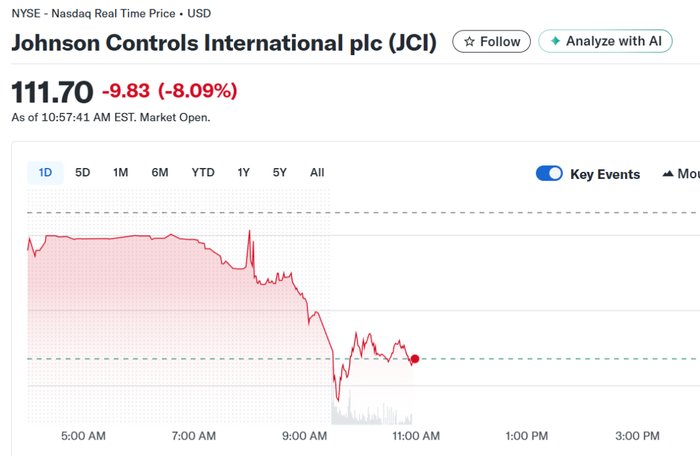Screen dimensions: 700x456
Task: Select the 1D range tab
Action: 45,172
